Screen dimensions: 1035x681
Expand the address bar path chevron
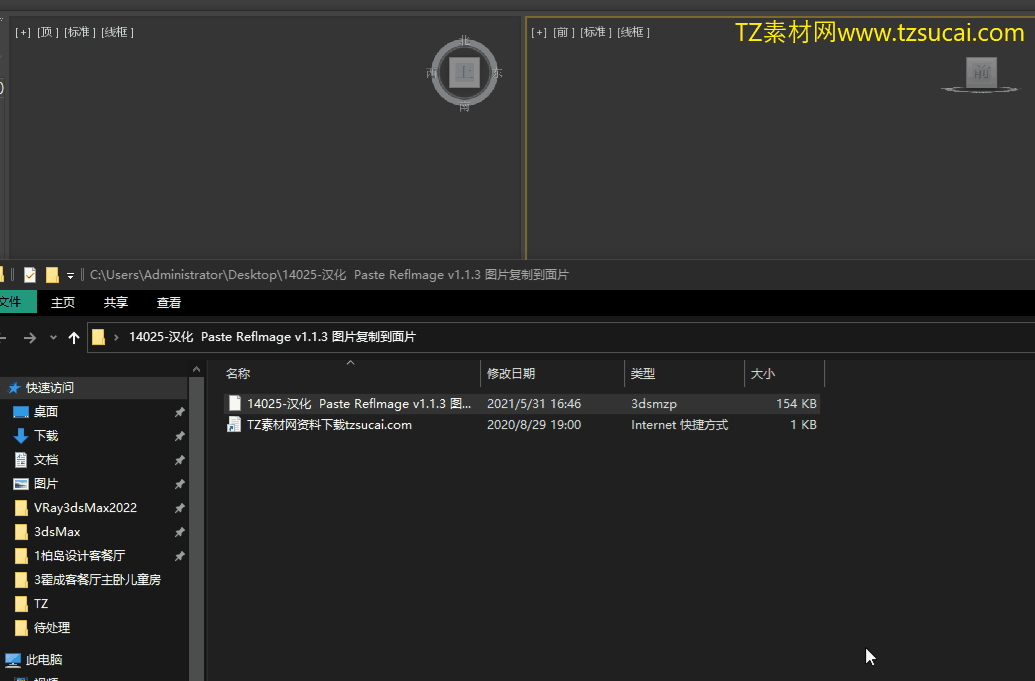(116, 338)
